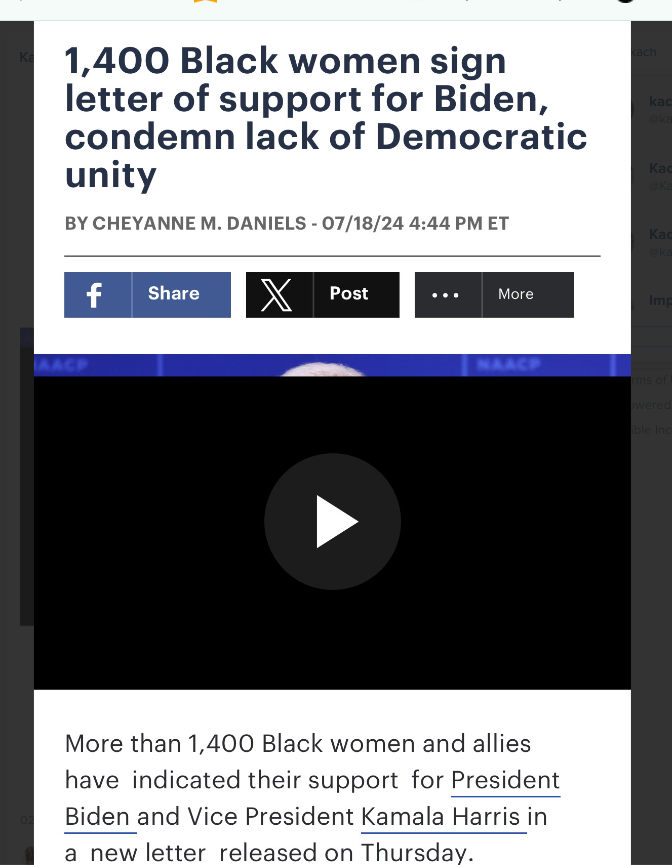Open the President Biden link

(x=312, y=798)
